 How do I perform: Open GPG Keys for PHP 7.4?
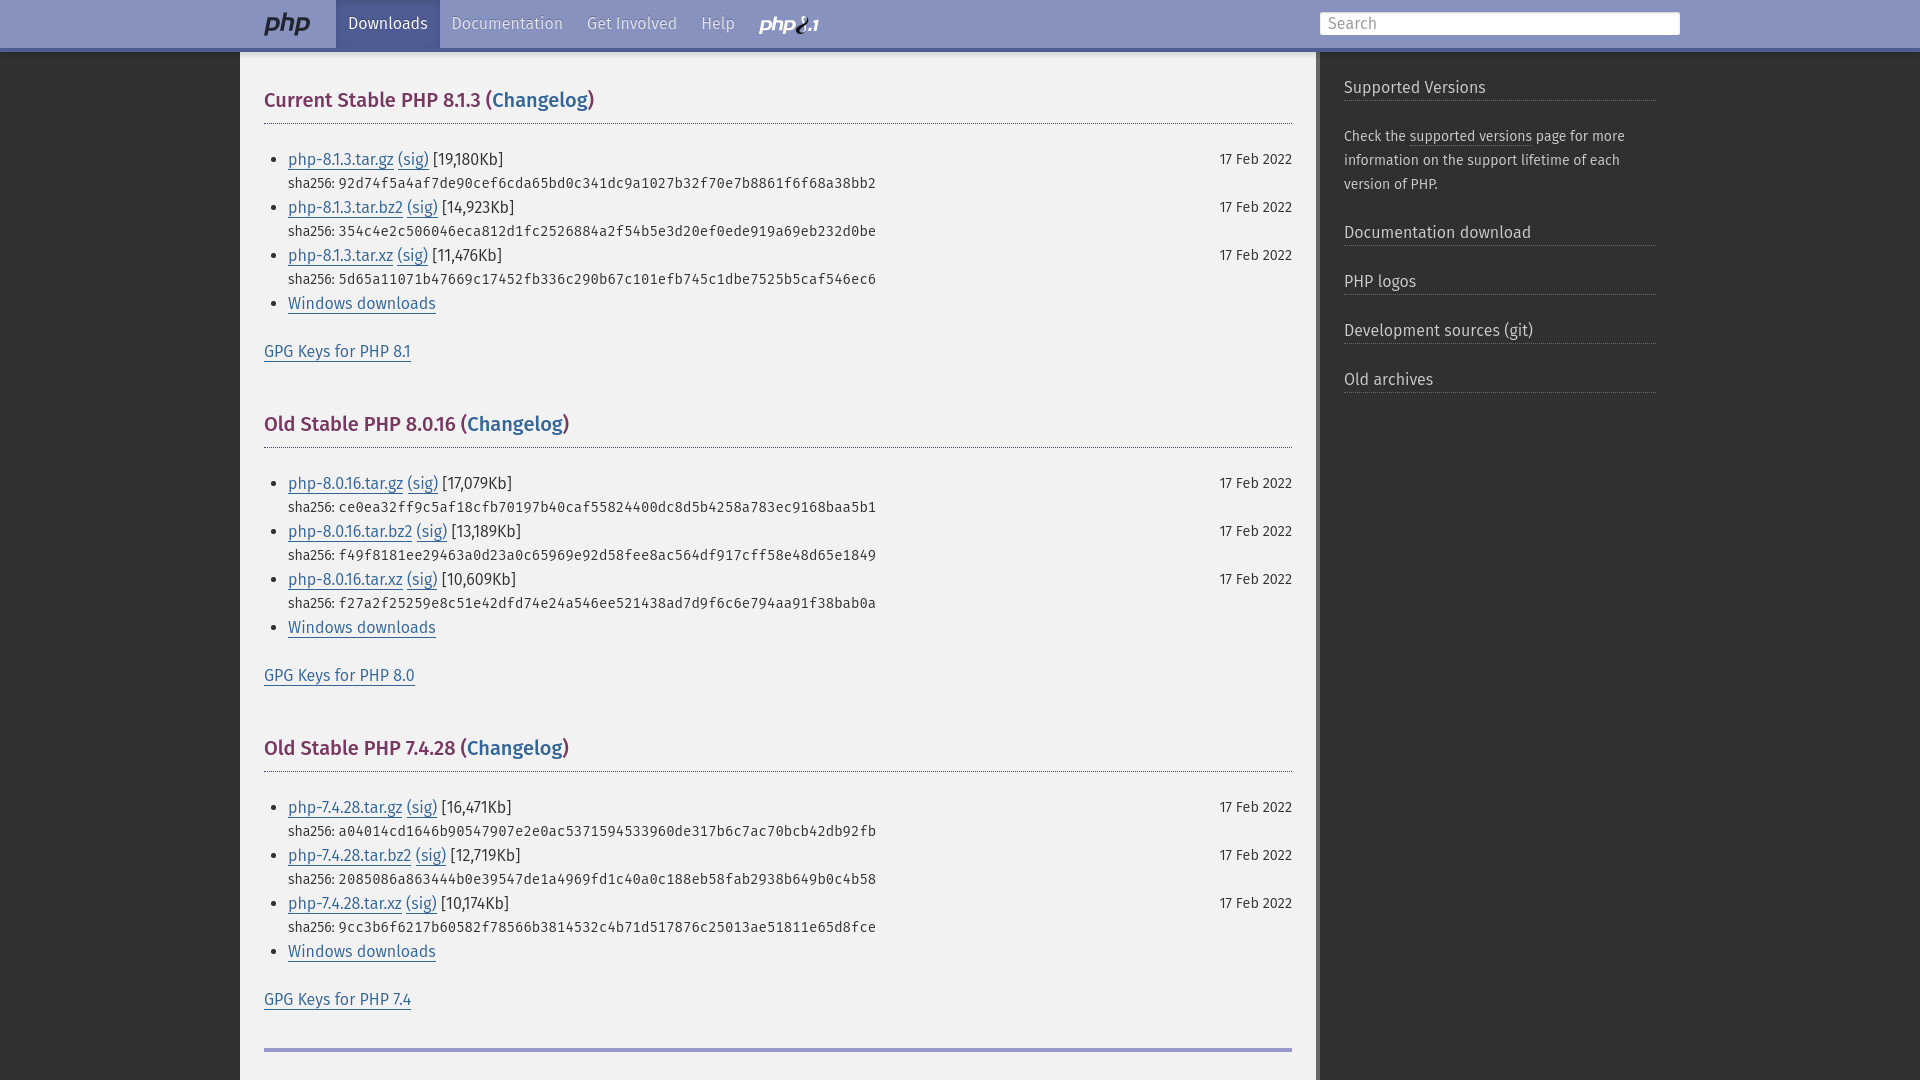pos(337,1000)
